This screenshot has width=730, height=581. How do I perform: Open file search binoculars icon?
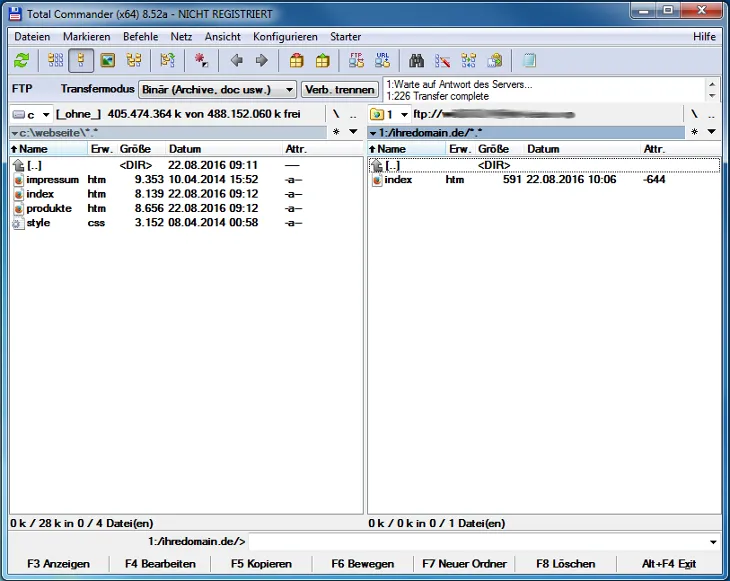[416, 61]
